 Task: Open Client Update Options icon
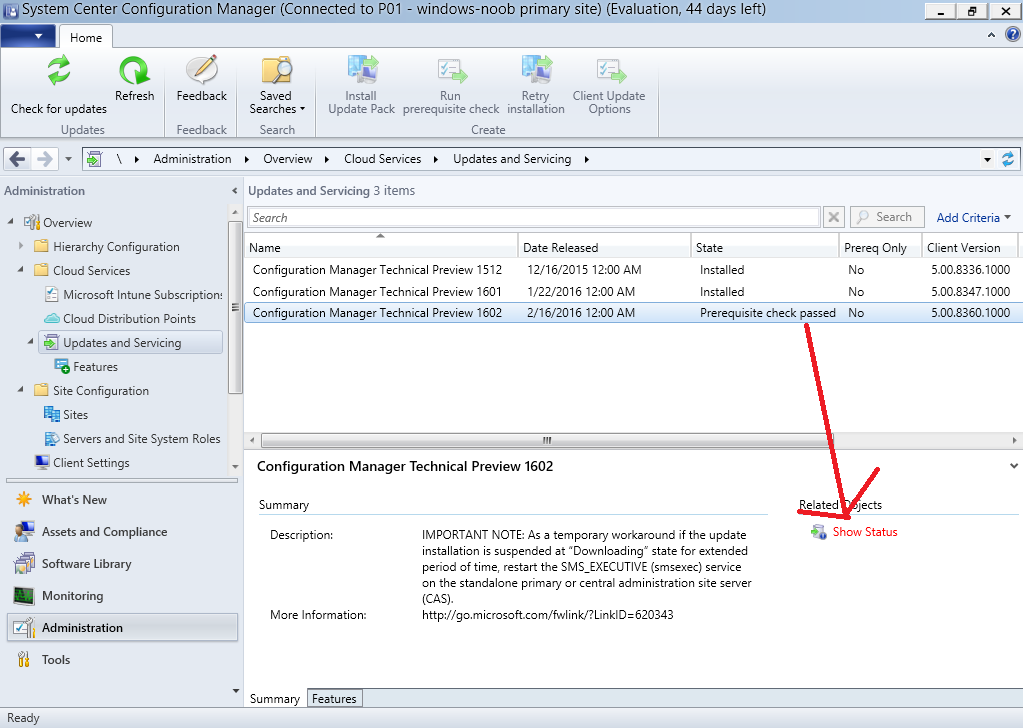coord(610,70)
